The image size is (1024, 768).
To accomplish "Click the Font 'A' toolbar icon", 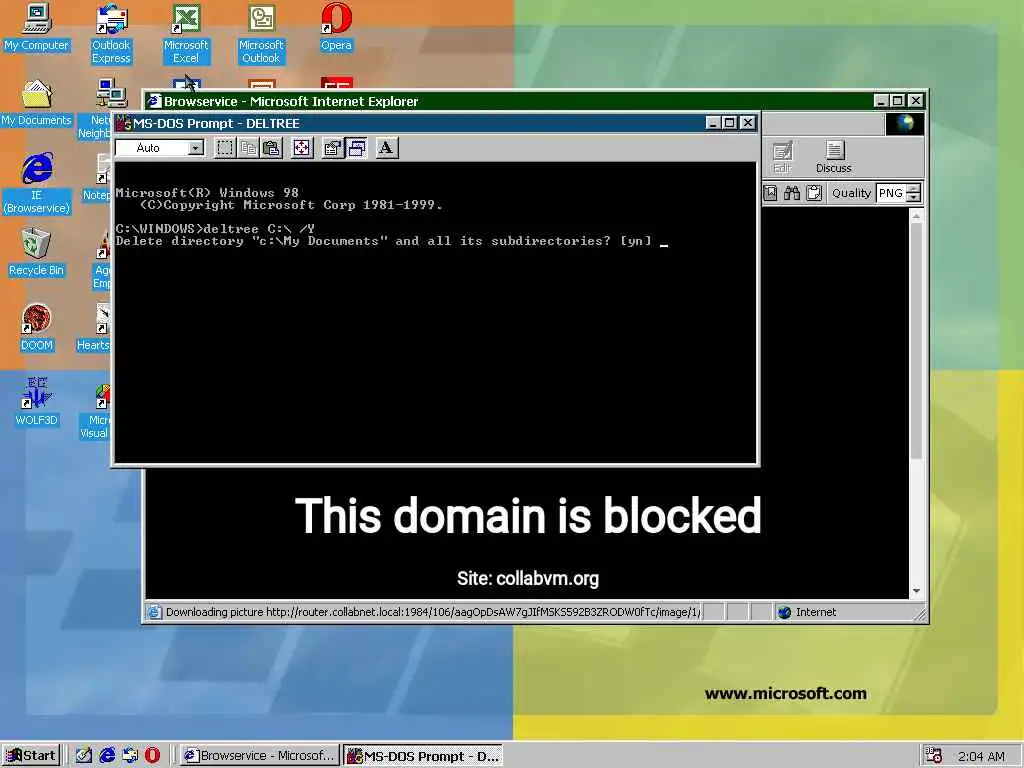I will click(387, 148).
